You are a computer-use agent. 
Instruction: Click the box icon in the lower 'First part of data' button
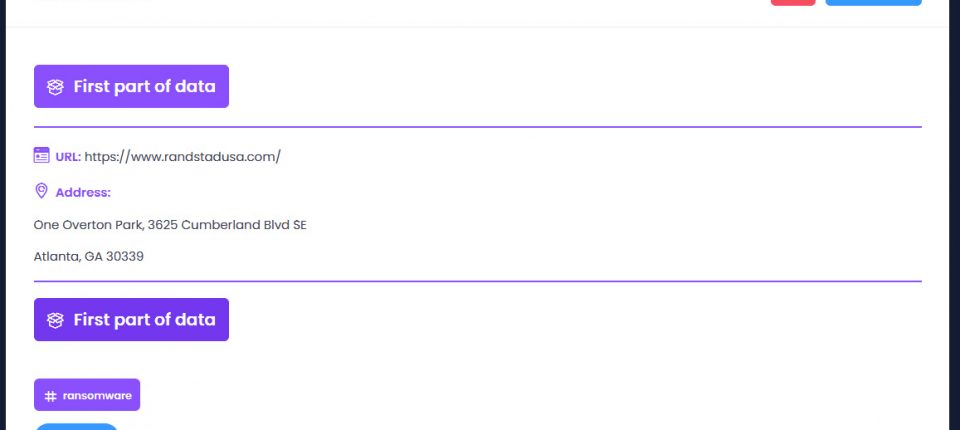(56, 320)
